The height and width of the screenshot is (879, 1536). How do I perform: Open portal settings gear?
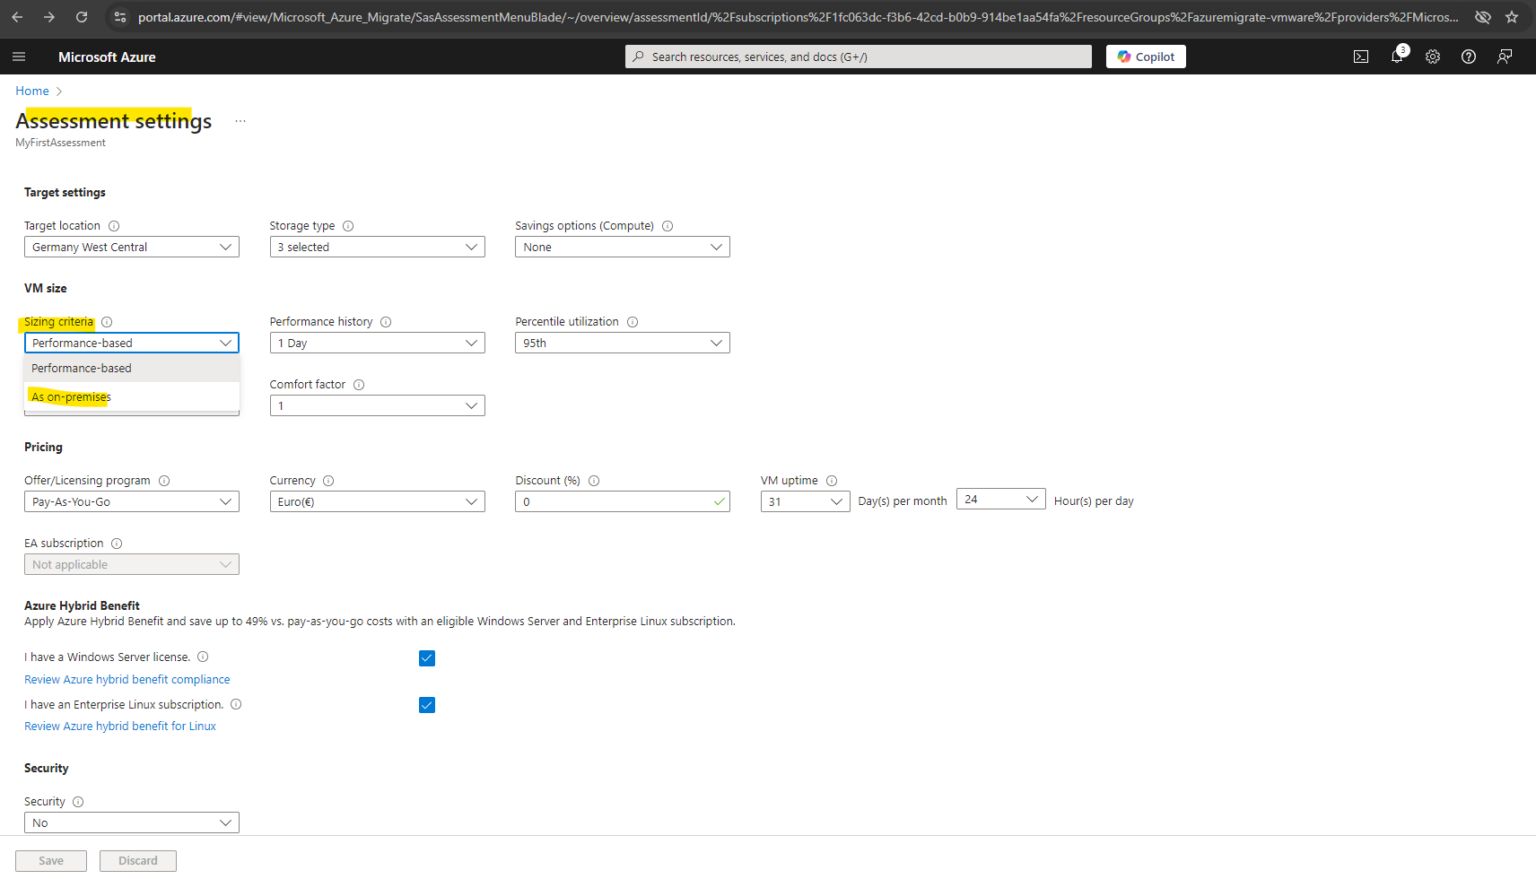click(x=1432, y=56)
